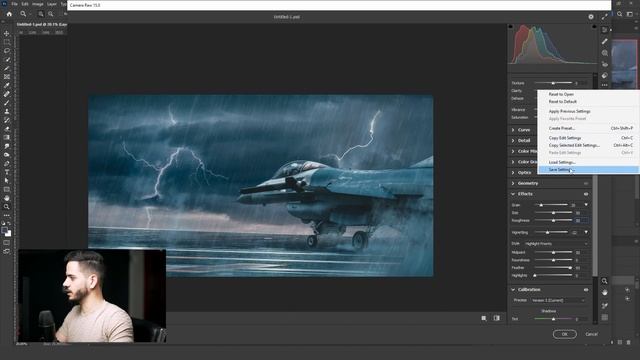Select the Hand tool in Photoshop toolbar
The height and width of the screenshot is (360, 640).
[7, 198]
